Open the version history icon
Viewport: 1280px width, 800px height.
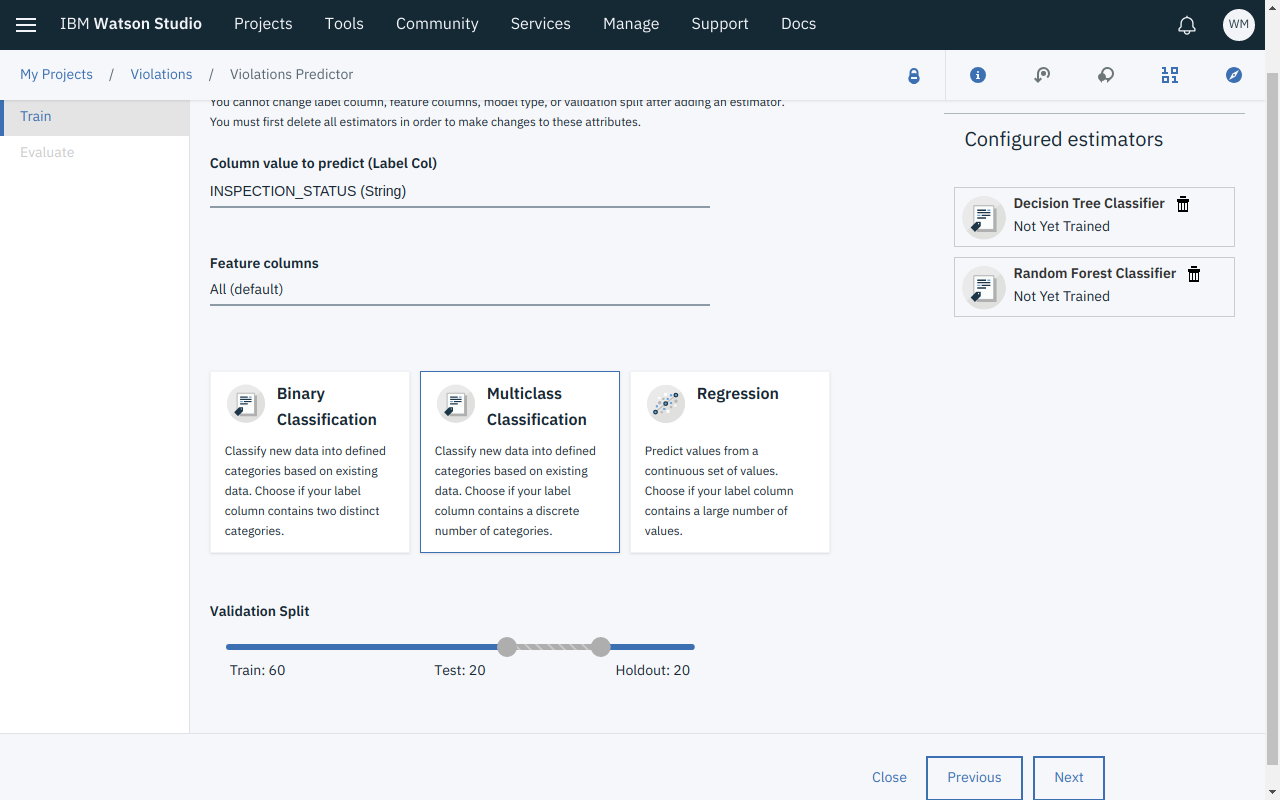tap(1042, 75)
